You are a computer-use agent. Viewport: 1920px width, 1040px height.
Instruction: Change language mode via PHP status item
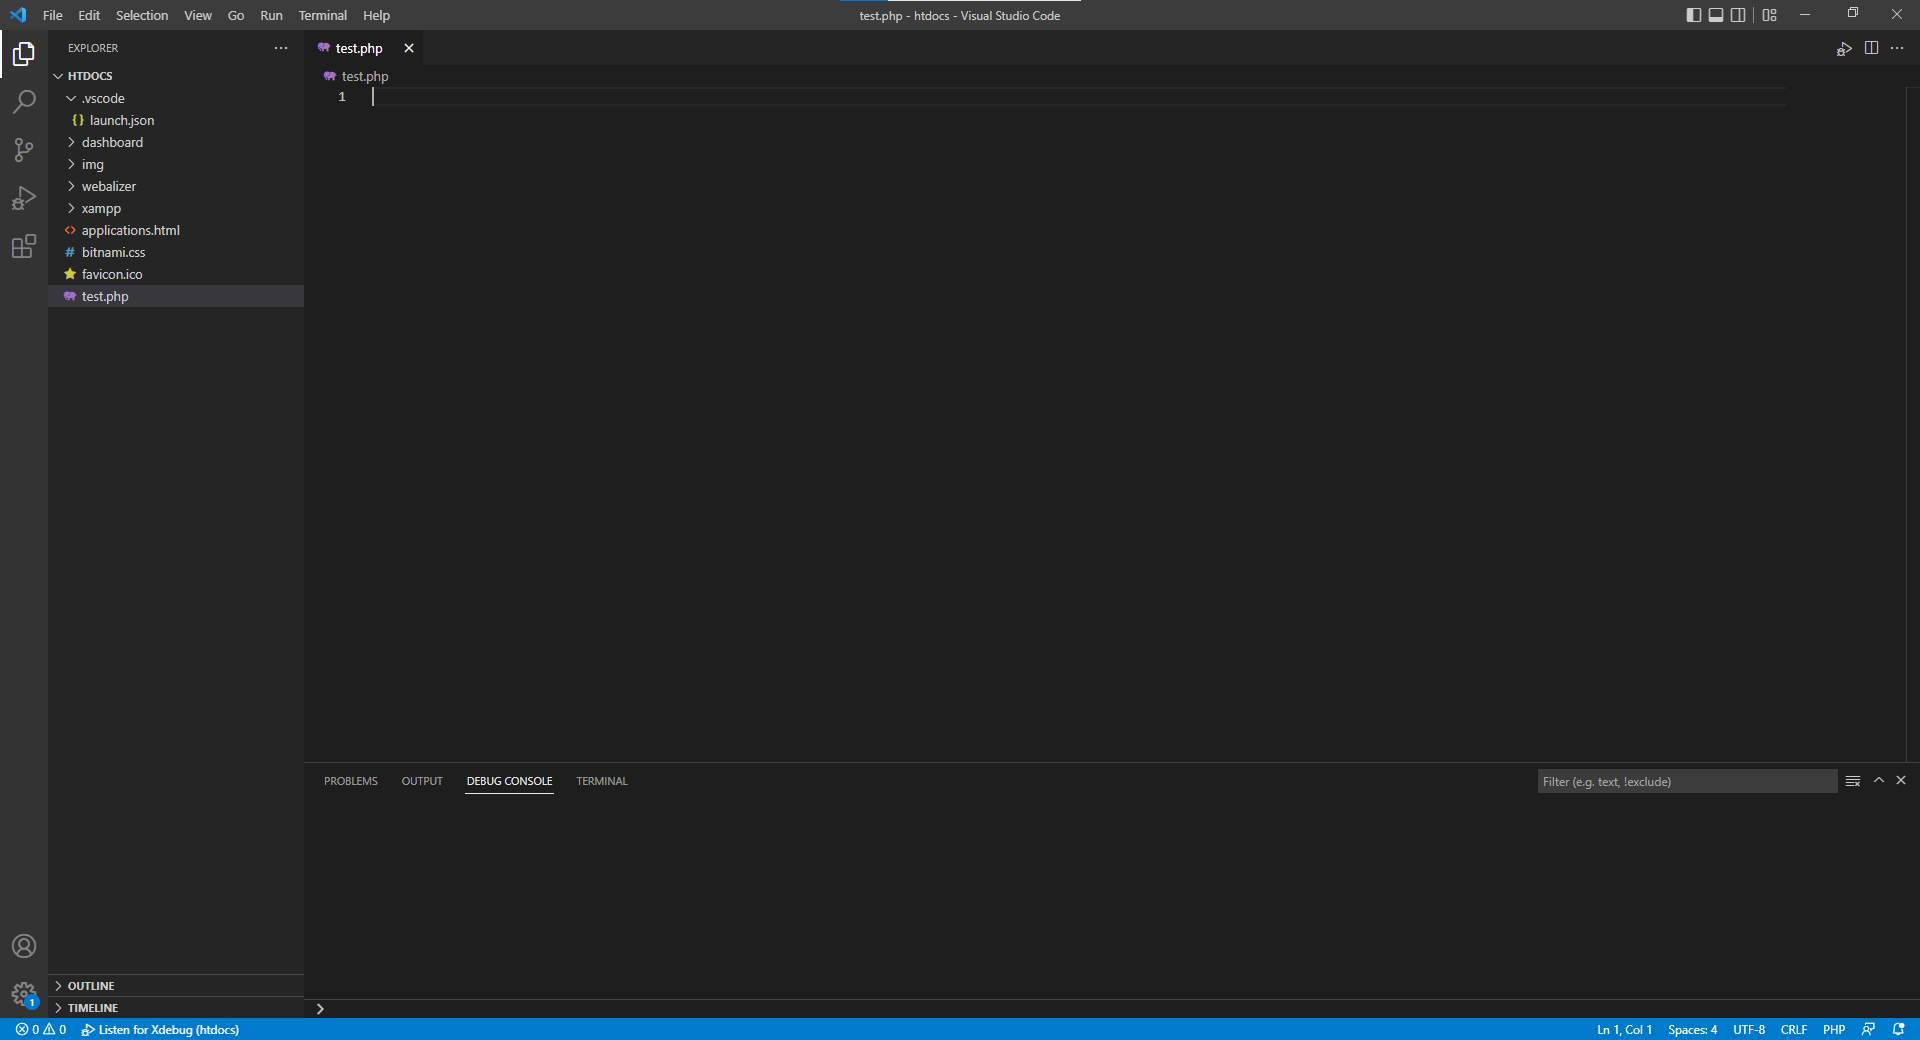[1834, 1029]
